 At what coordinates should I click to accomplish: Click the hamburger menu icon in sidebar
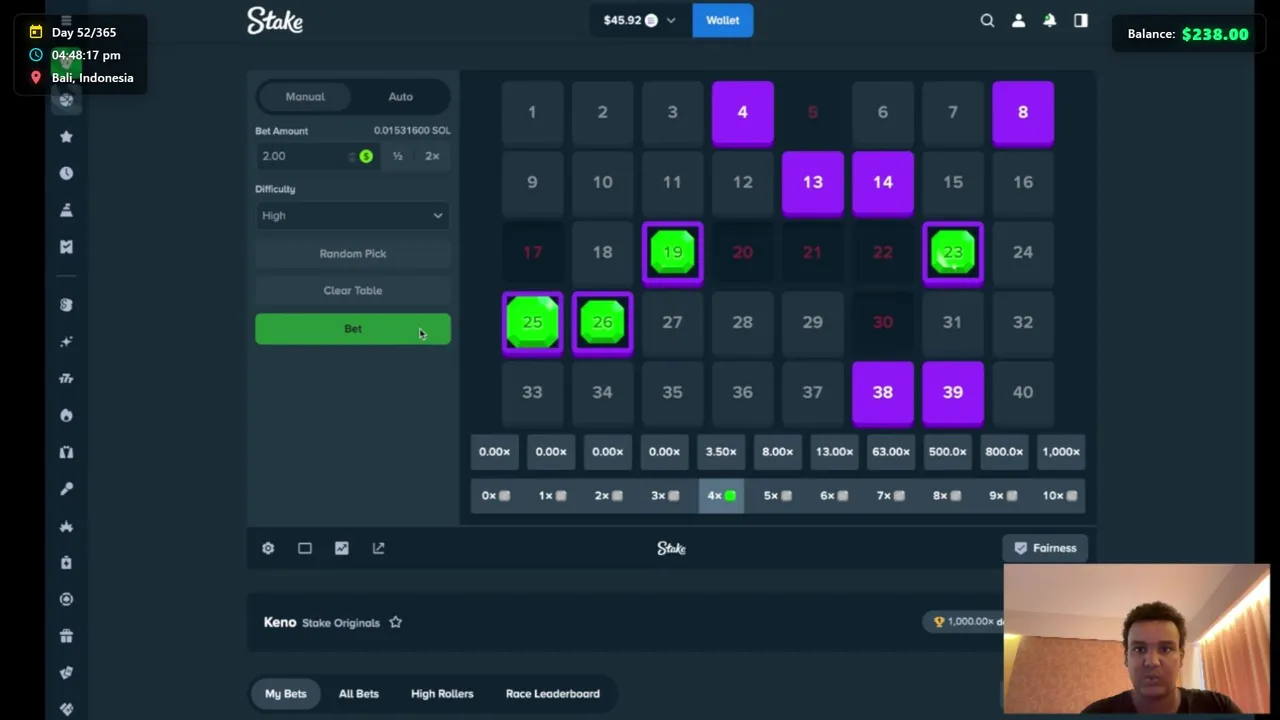[x=66, y=20]
